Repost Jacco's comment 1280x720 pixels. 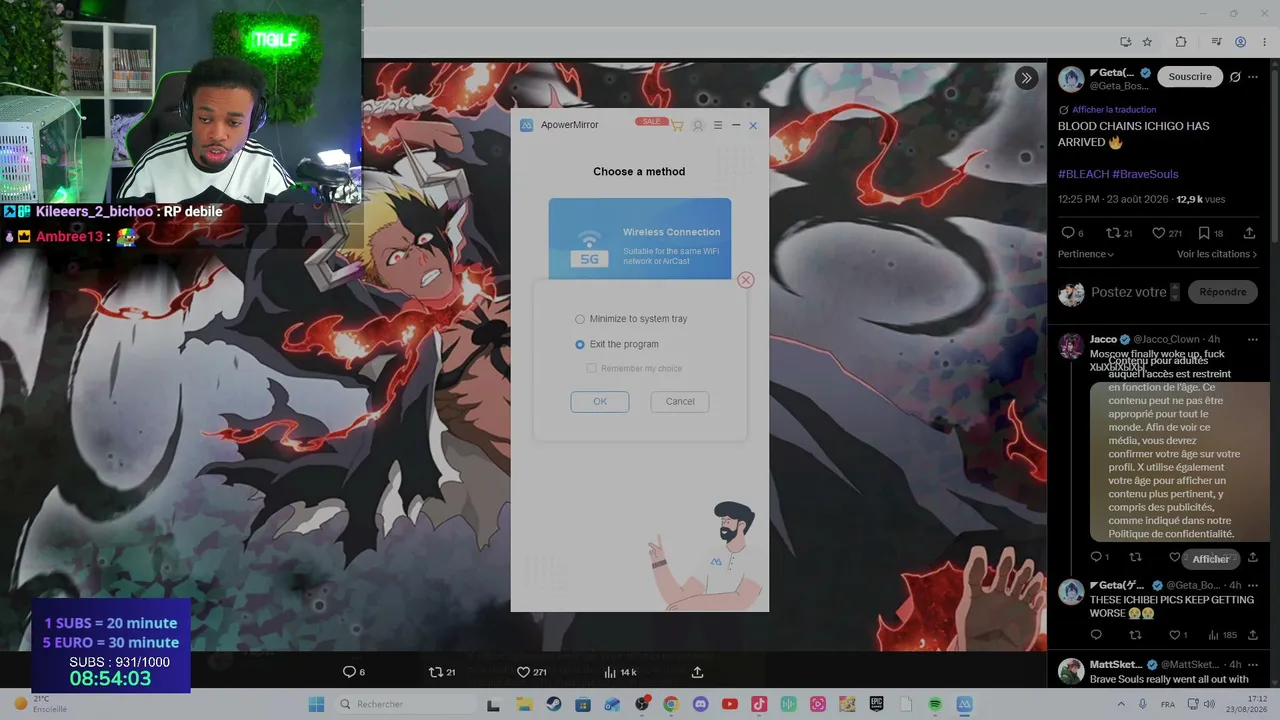click(x=1135, y=557)
